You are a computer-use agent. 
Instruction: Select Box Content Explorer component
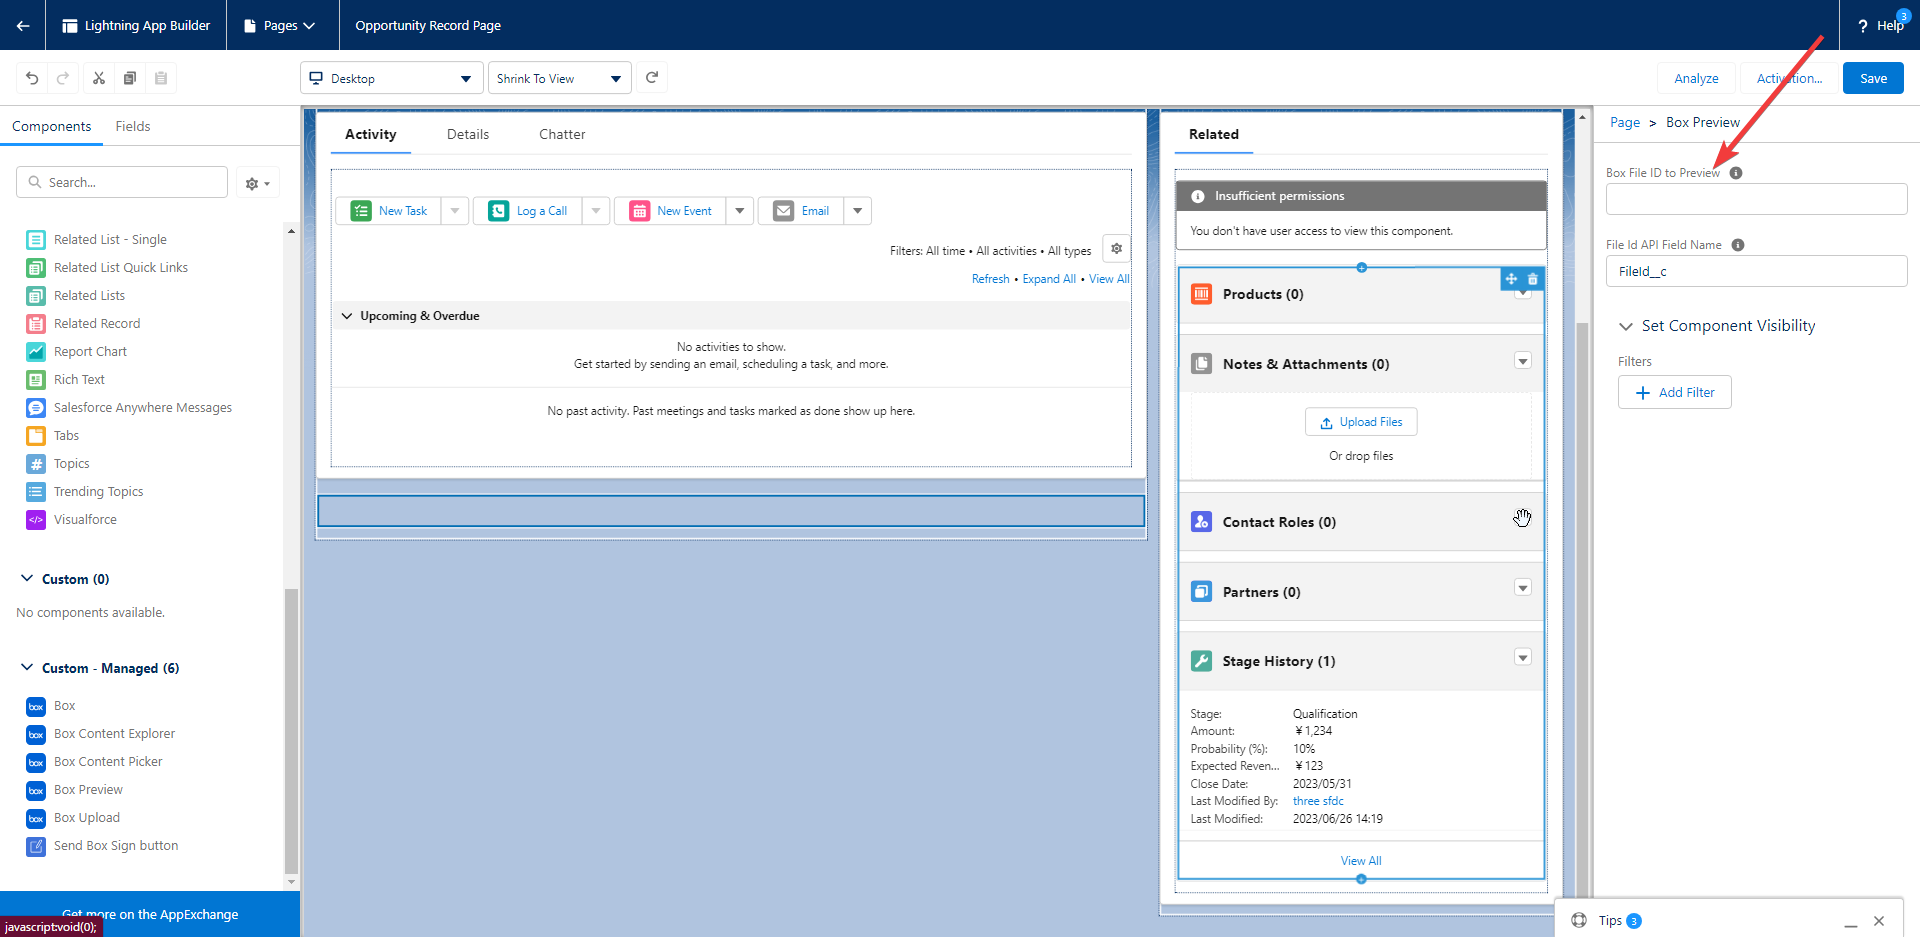click(114, 734)
